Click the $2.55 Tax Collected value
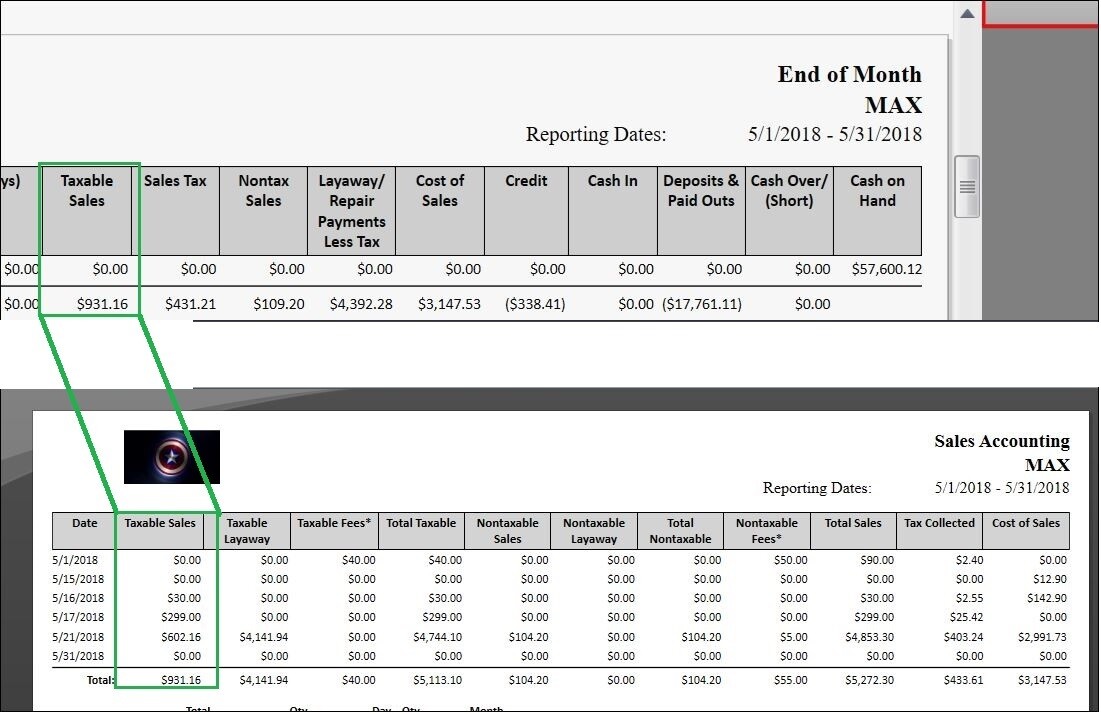 969,598
